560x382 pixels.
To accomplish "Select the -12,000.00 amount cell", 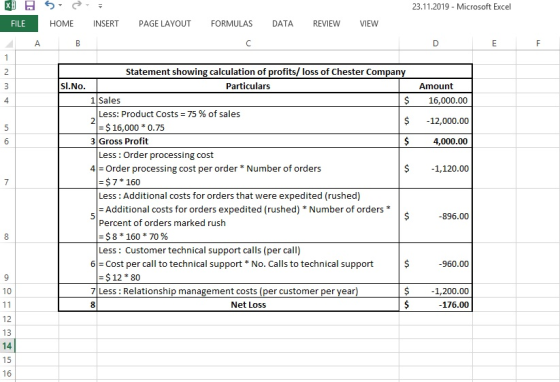I will tap(436, 120).
